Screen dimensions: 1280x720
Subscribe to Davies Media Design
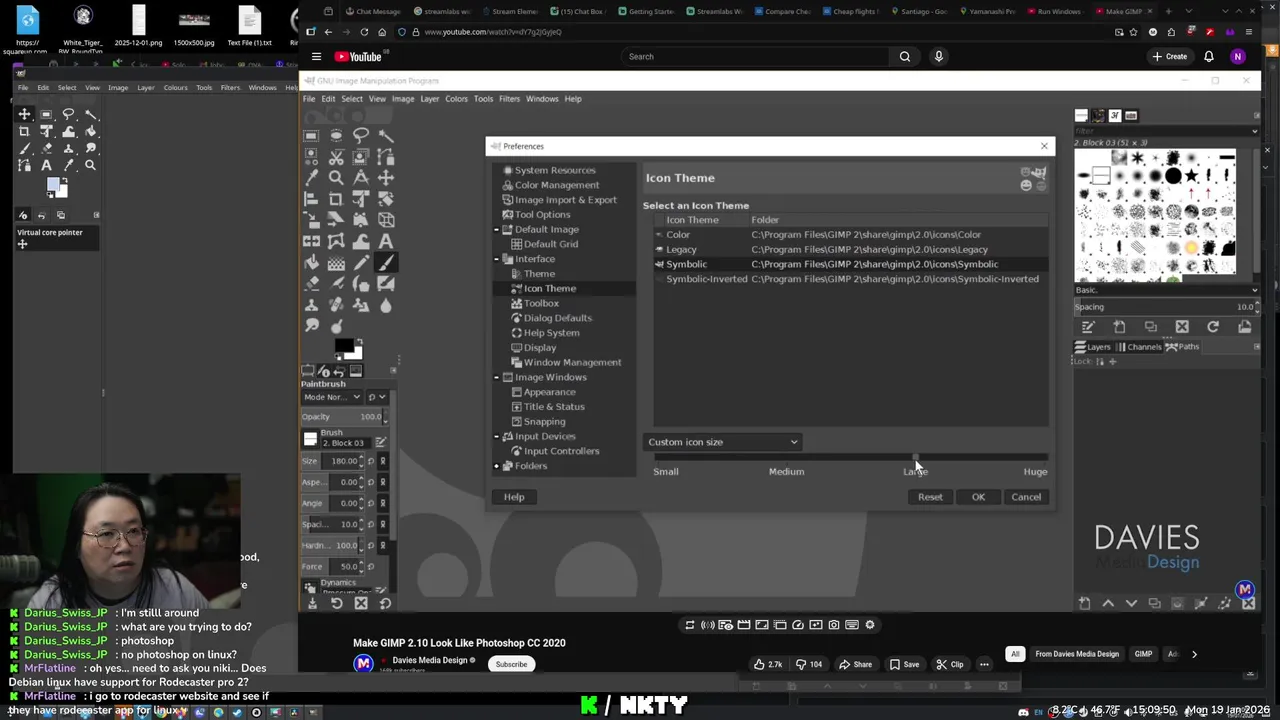click(511, 664)
